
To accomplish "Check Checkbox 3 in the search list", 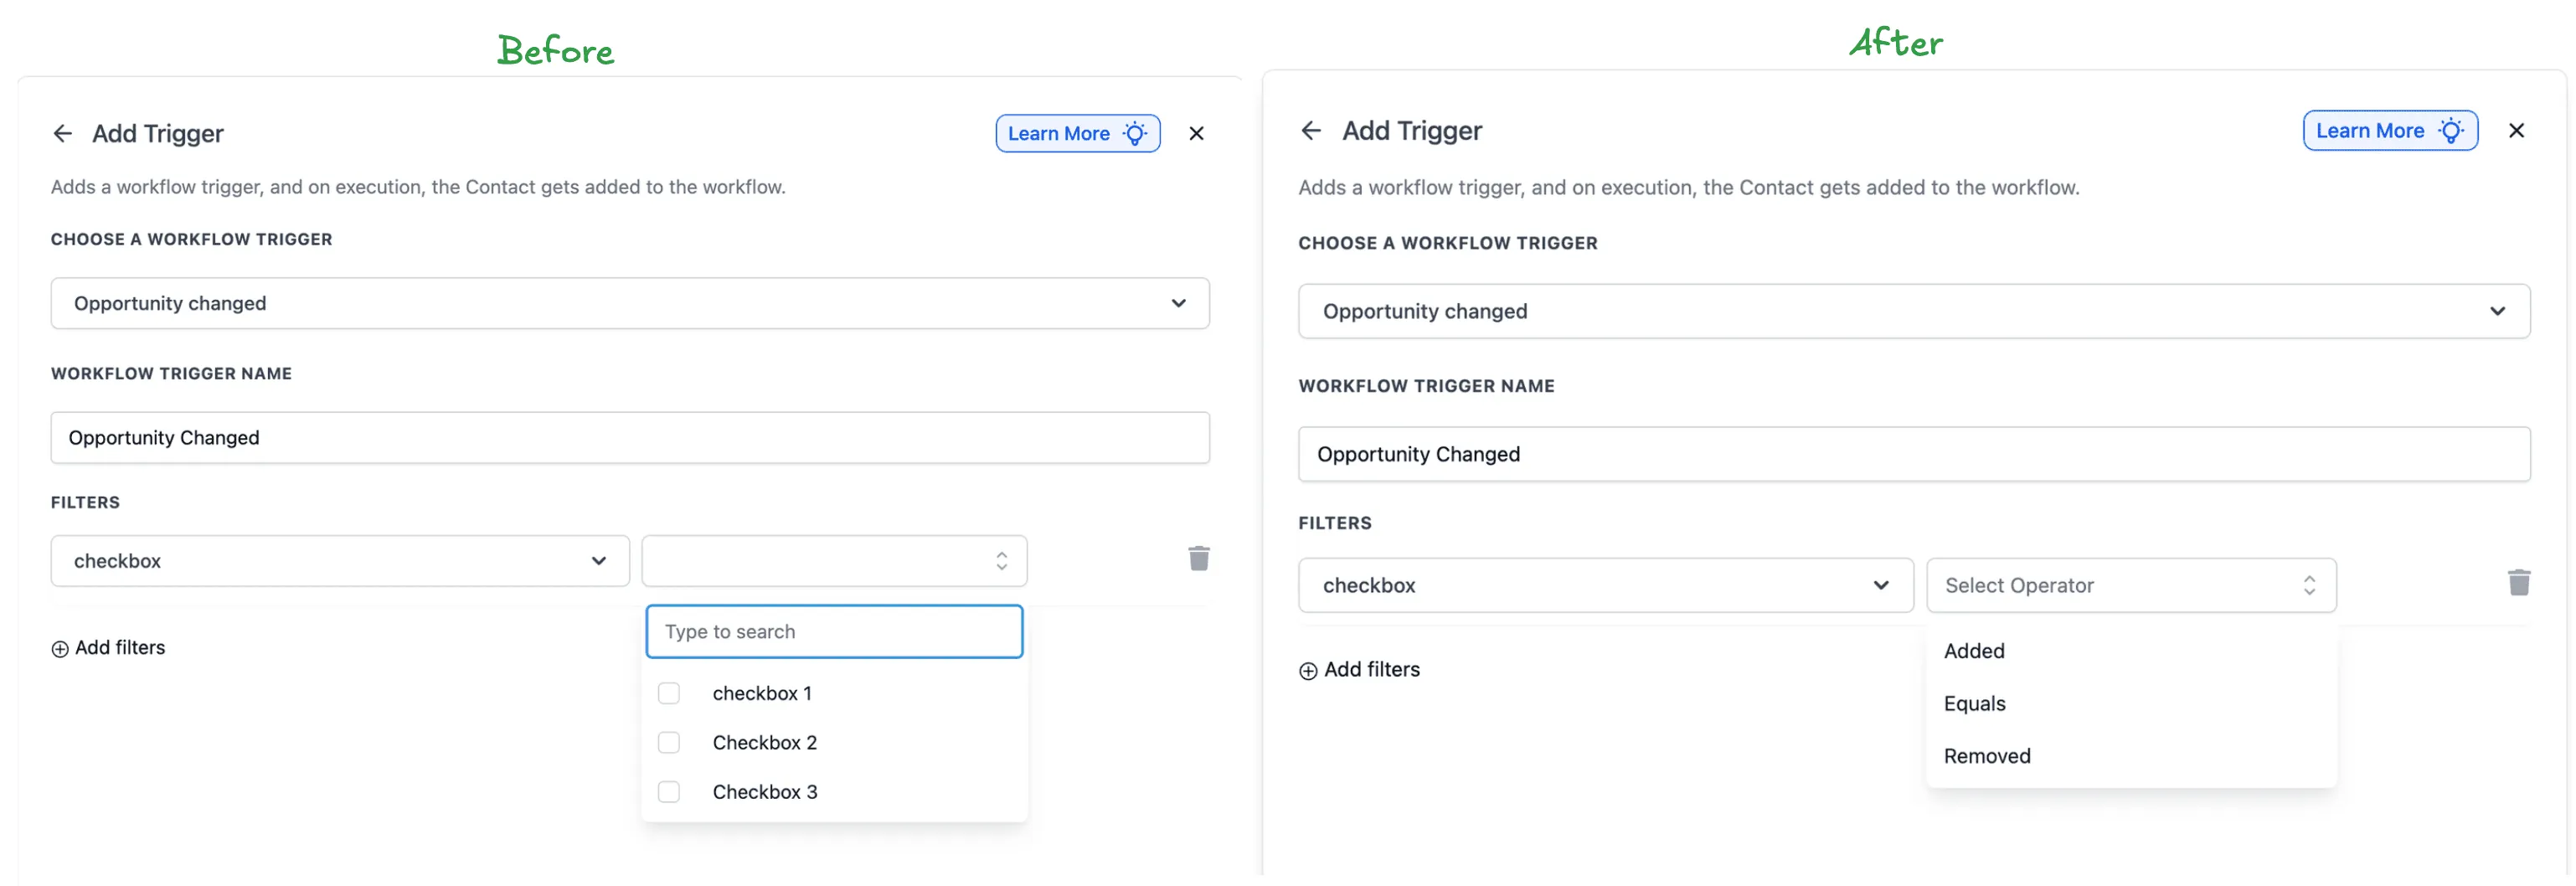I will pyautogui.click(x=669, y=791).
